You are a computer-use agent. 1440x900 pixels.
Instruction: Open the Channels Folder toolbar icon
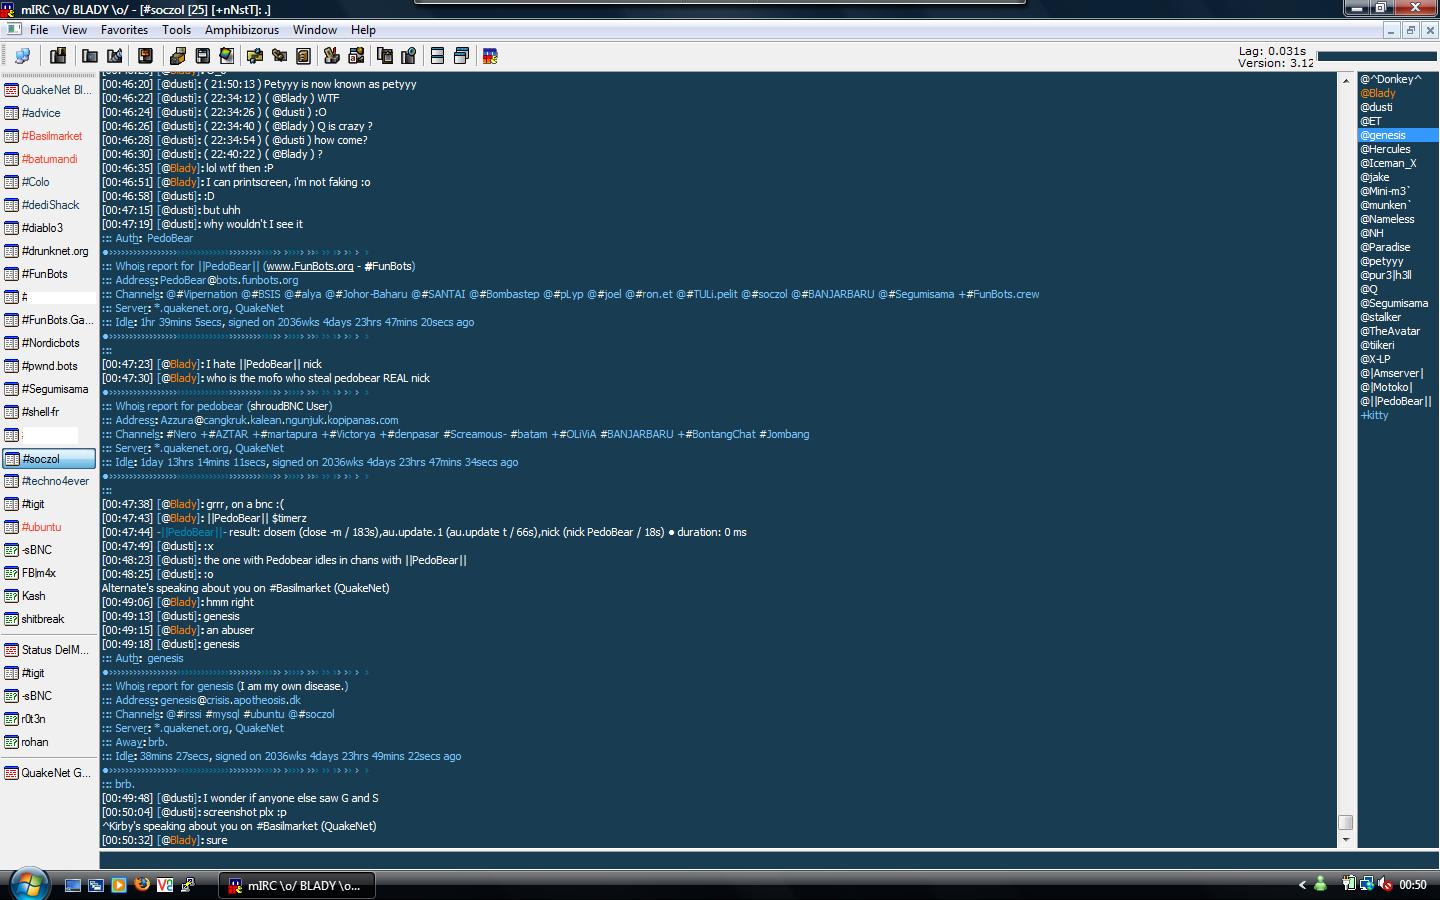(90, 56)
